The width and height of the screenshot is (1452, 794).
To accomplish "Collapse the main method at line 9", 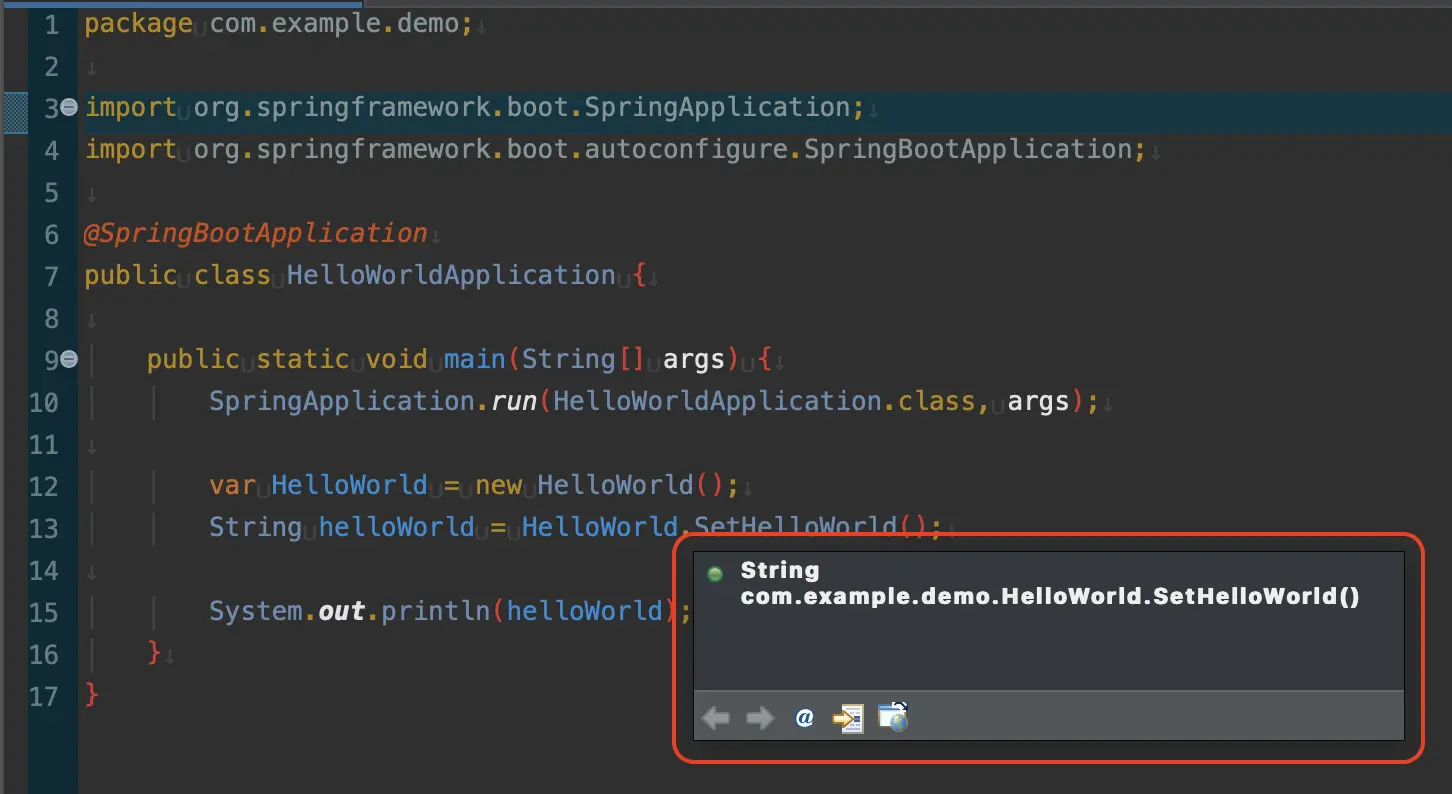I will (x=69, y=359).
